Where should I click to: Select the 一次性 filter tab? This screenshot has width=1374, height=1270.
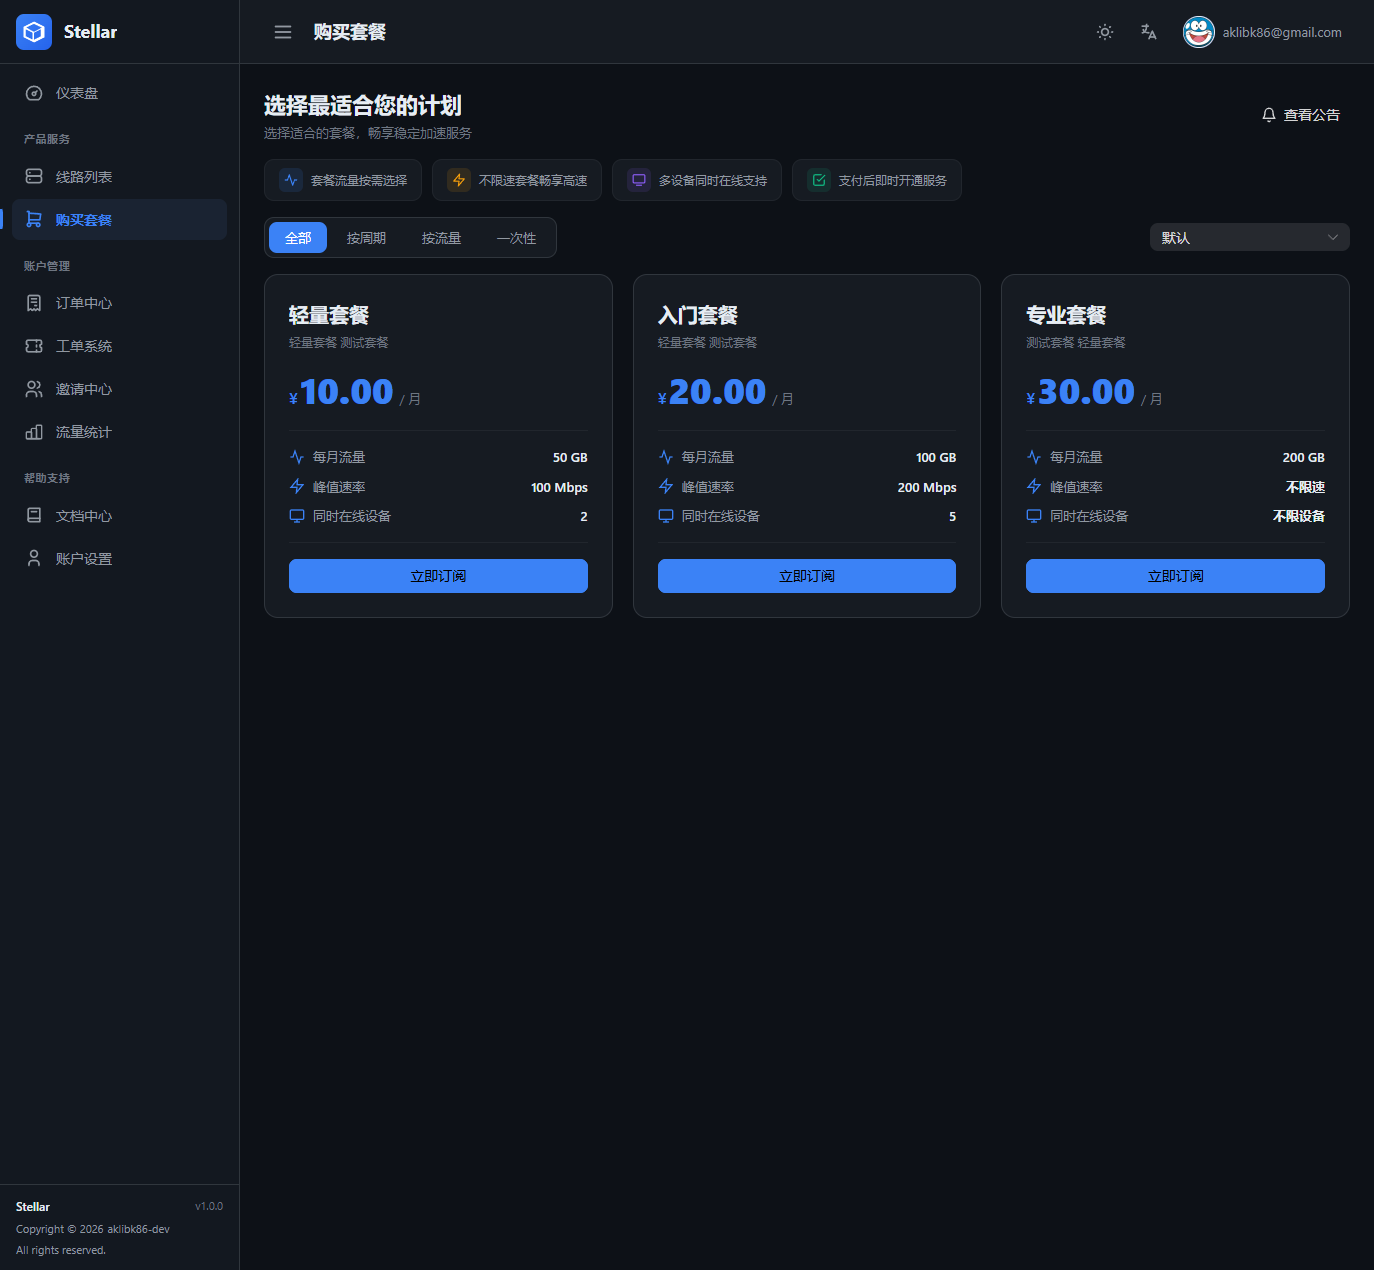[516, 238]
